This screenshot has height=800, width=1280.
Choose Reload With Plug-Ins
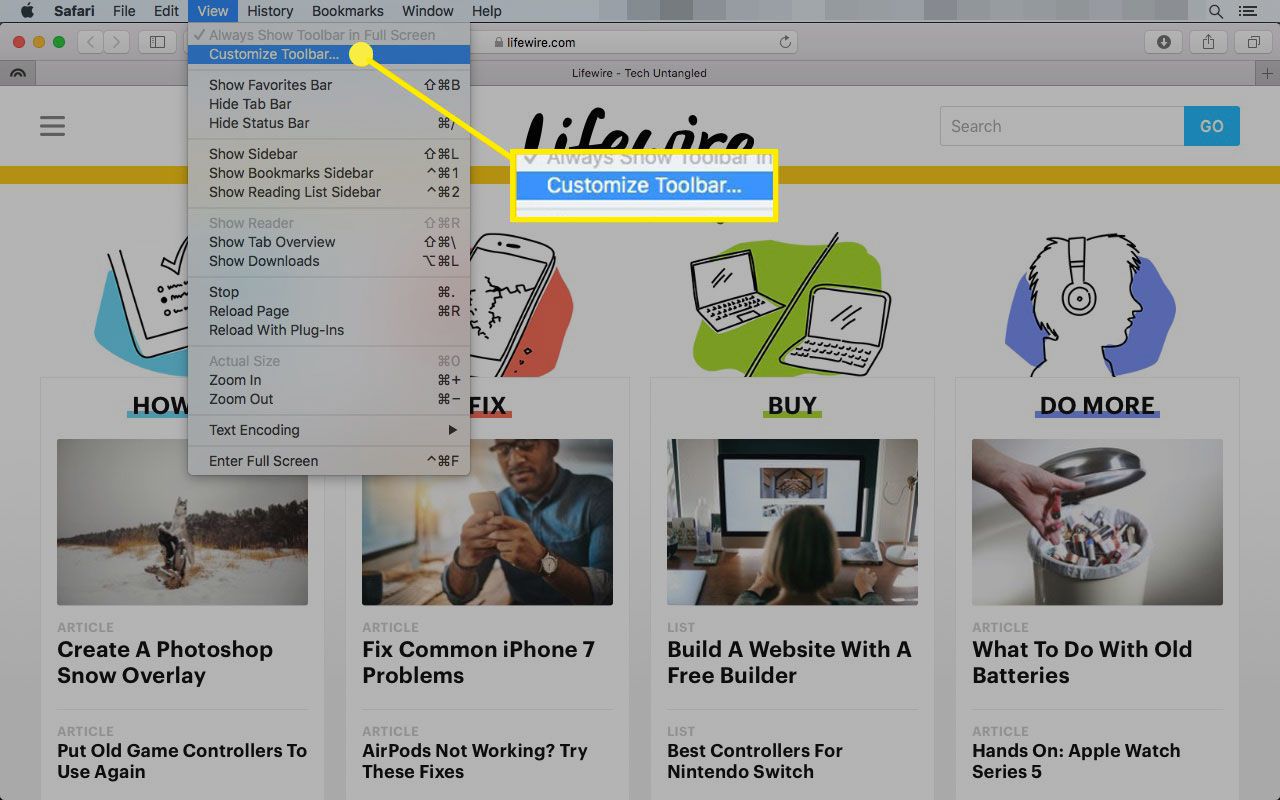click(329, 330)
